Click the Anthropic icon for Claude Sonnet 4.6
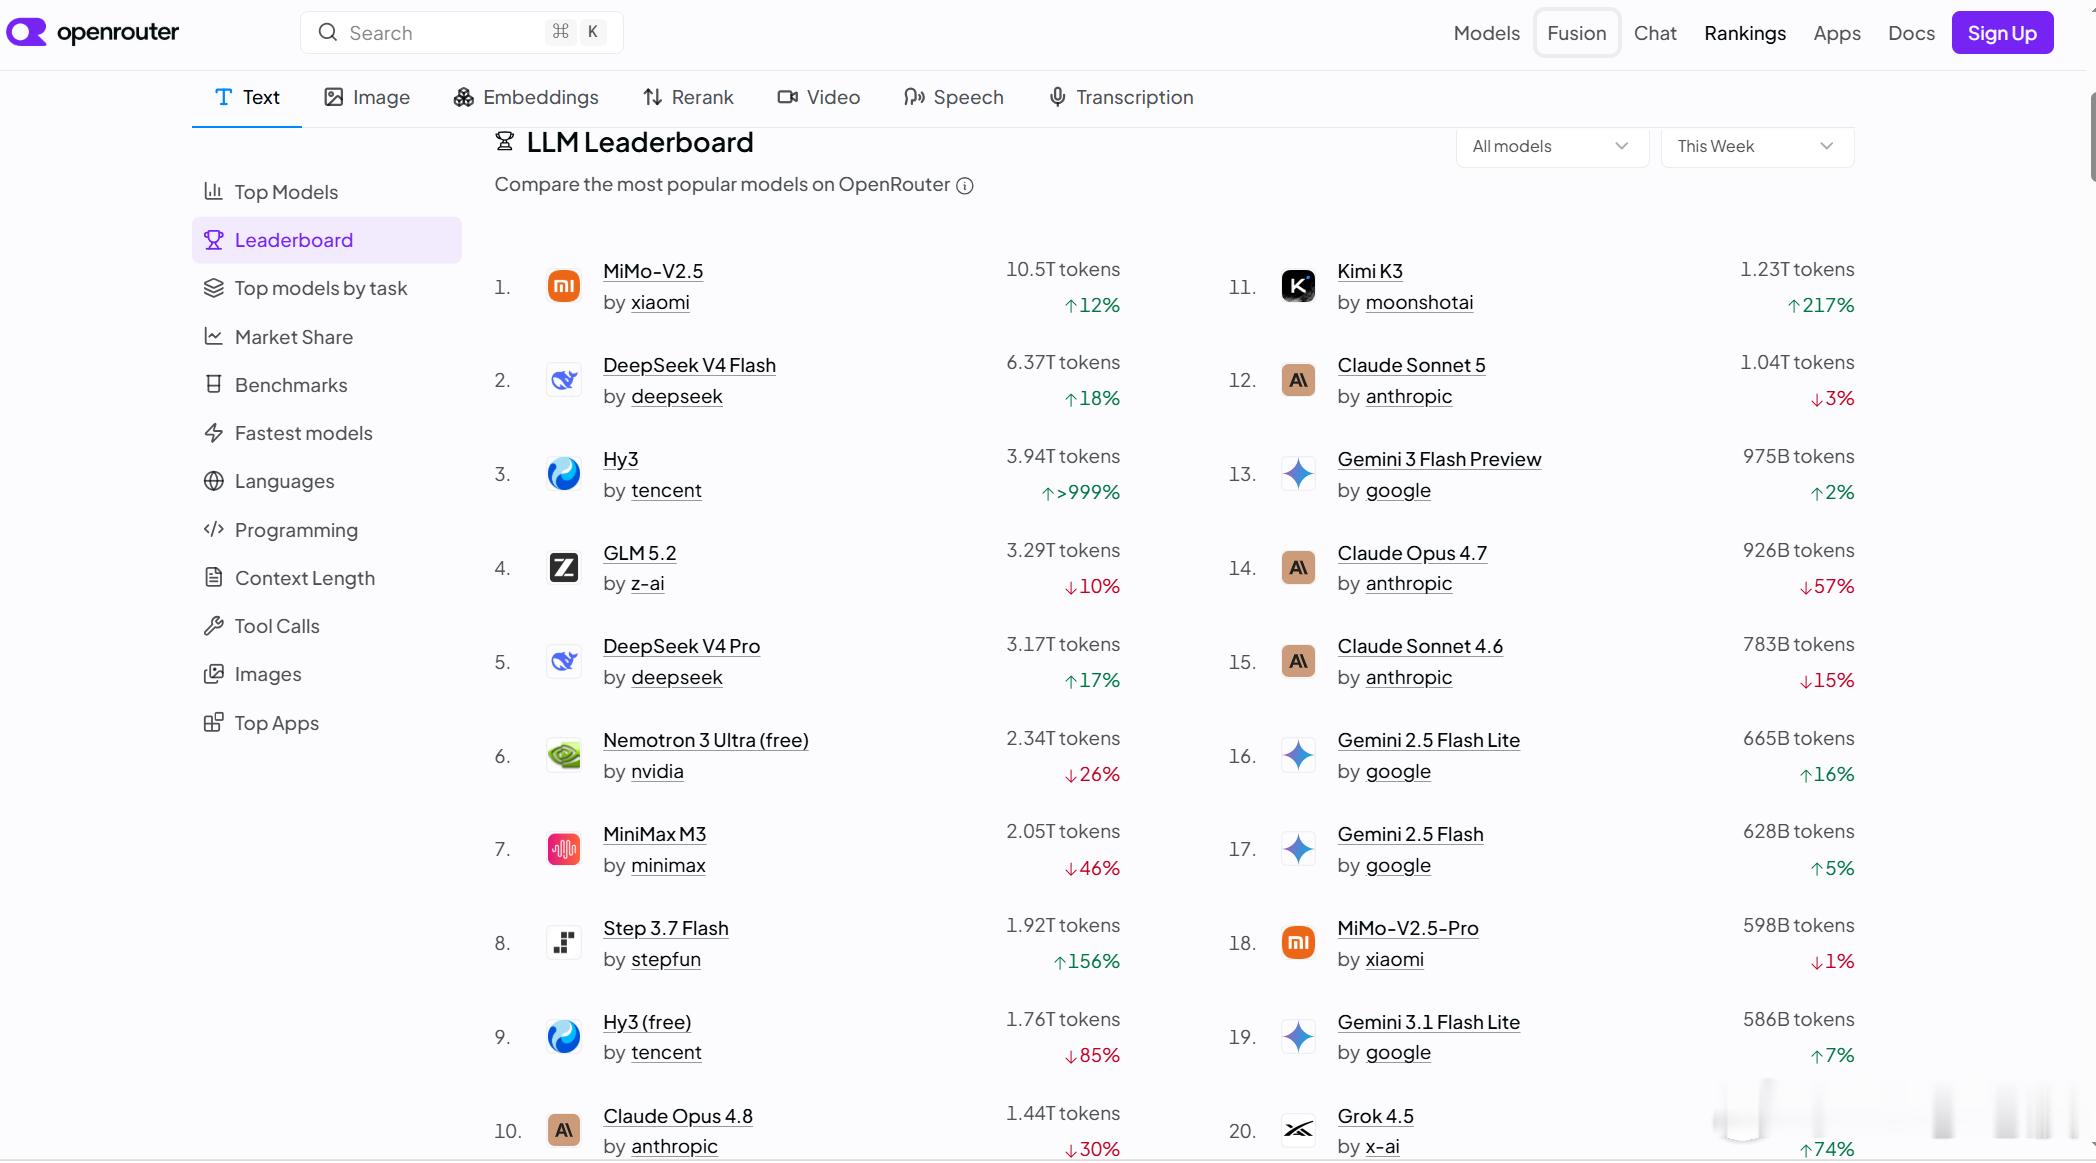 1298,661
